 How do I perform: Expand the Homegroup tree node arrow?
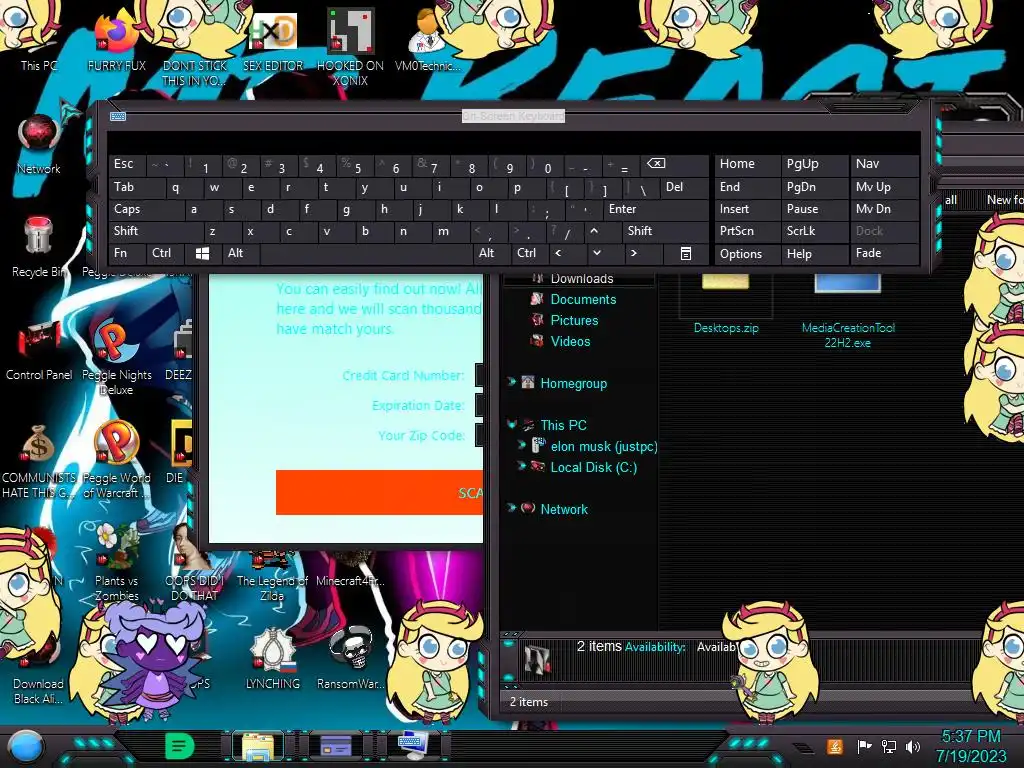pyautogui.click(x=512, y=382)
